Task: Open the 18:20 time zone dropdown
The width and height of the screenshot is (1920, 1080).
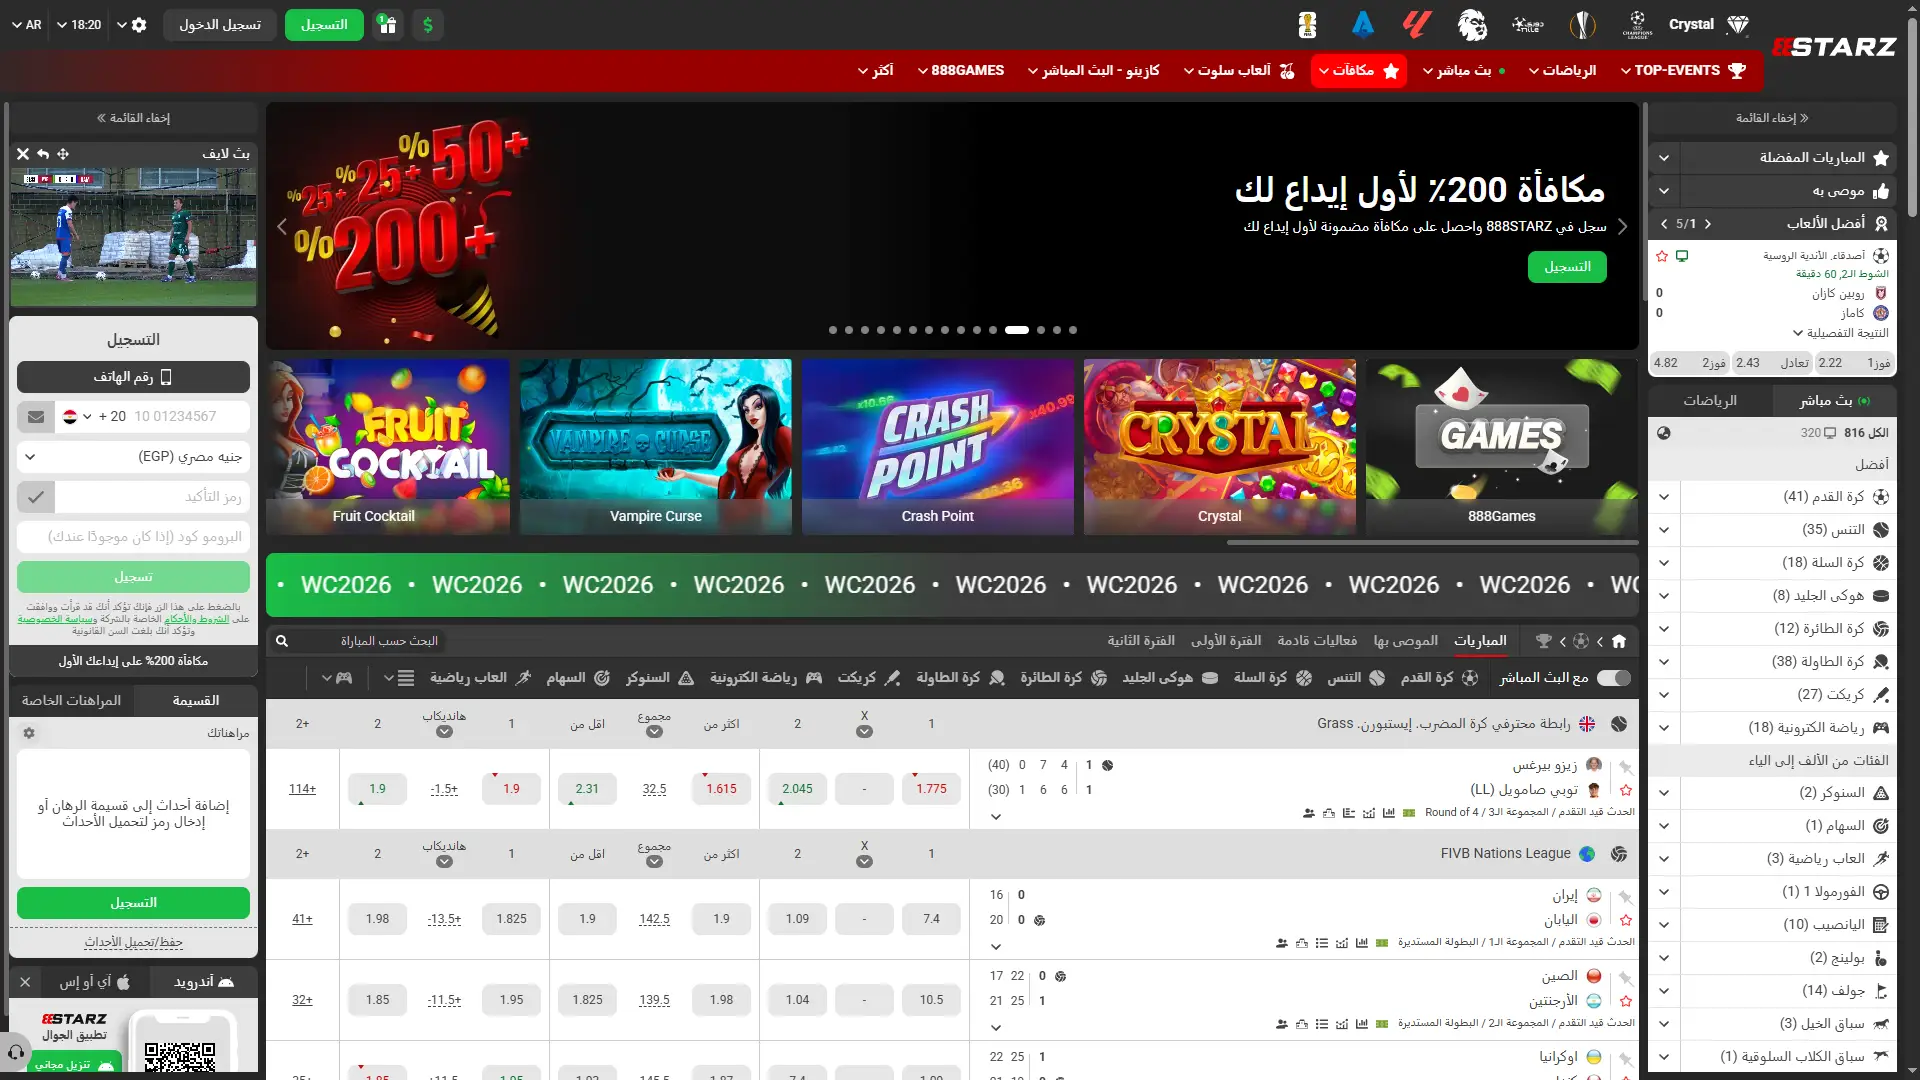Action: pyautogui.click(x=79, y=25)
